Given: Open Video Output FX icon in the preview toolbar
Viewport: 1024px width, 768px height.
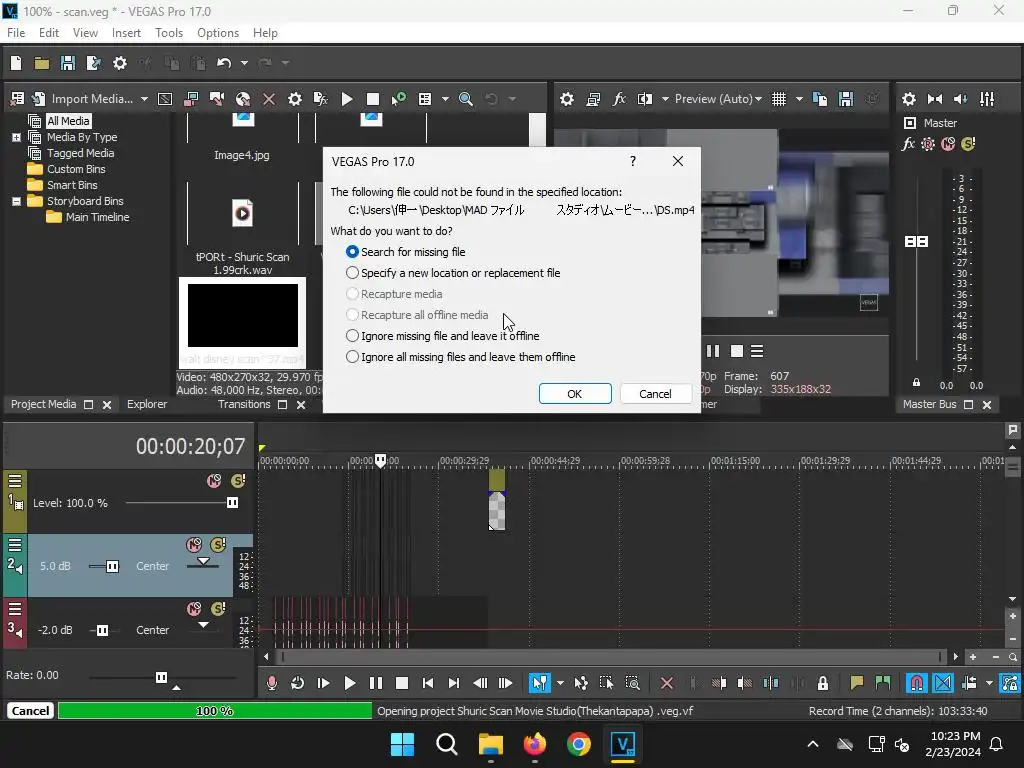Looking at the screenshot, I should (x=619, y=99).
